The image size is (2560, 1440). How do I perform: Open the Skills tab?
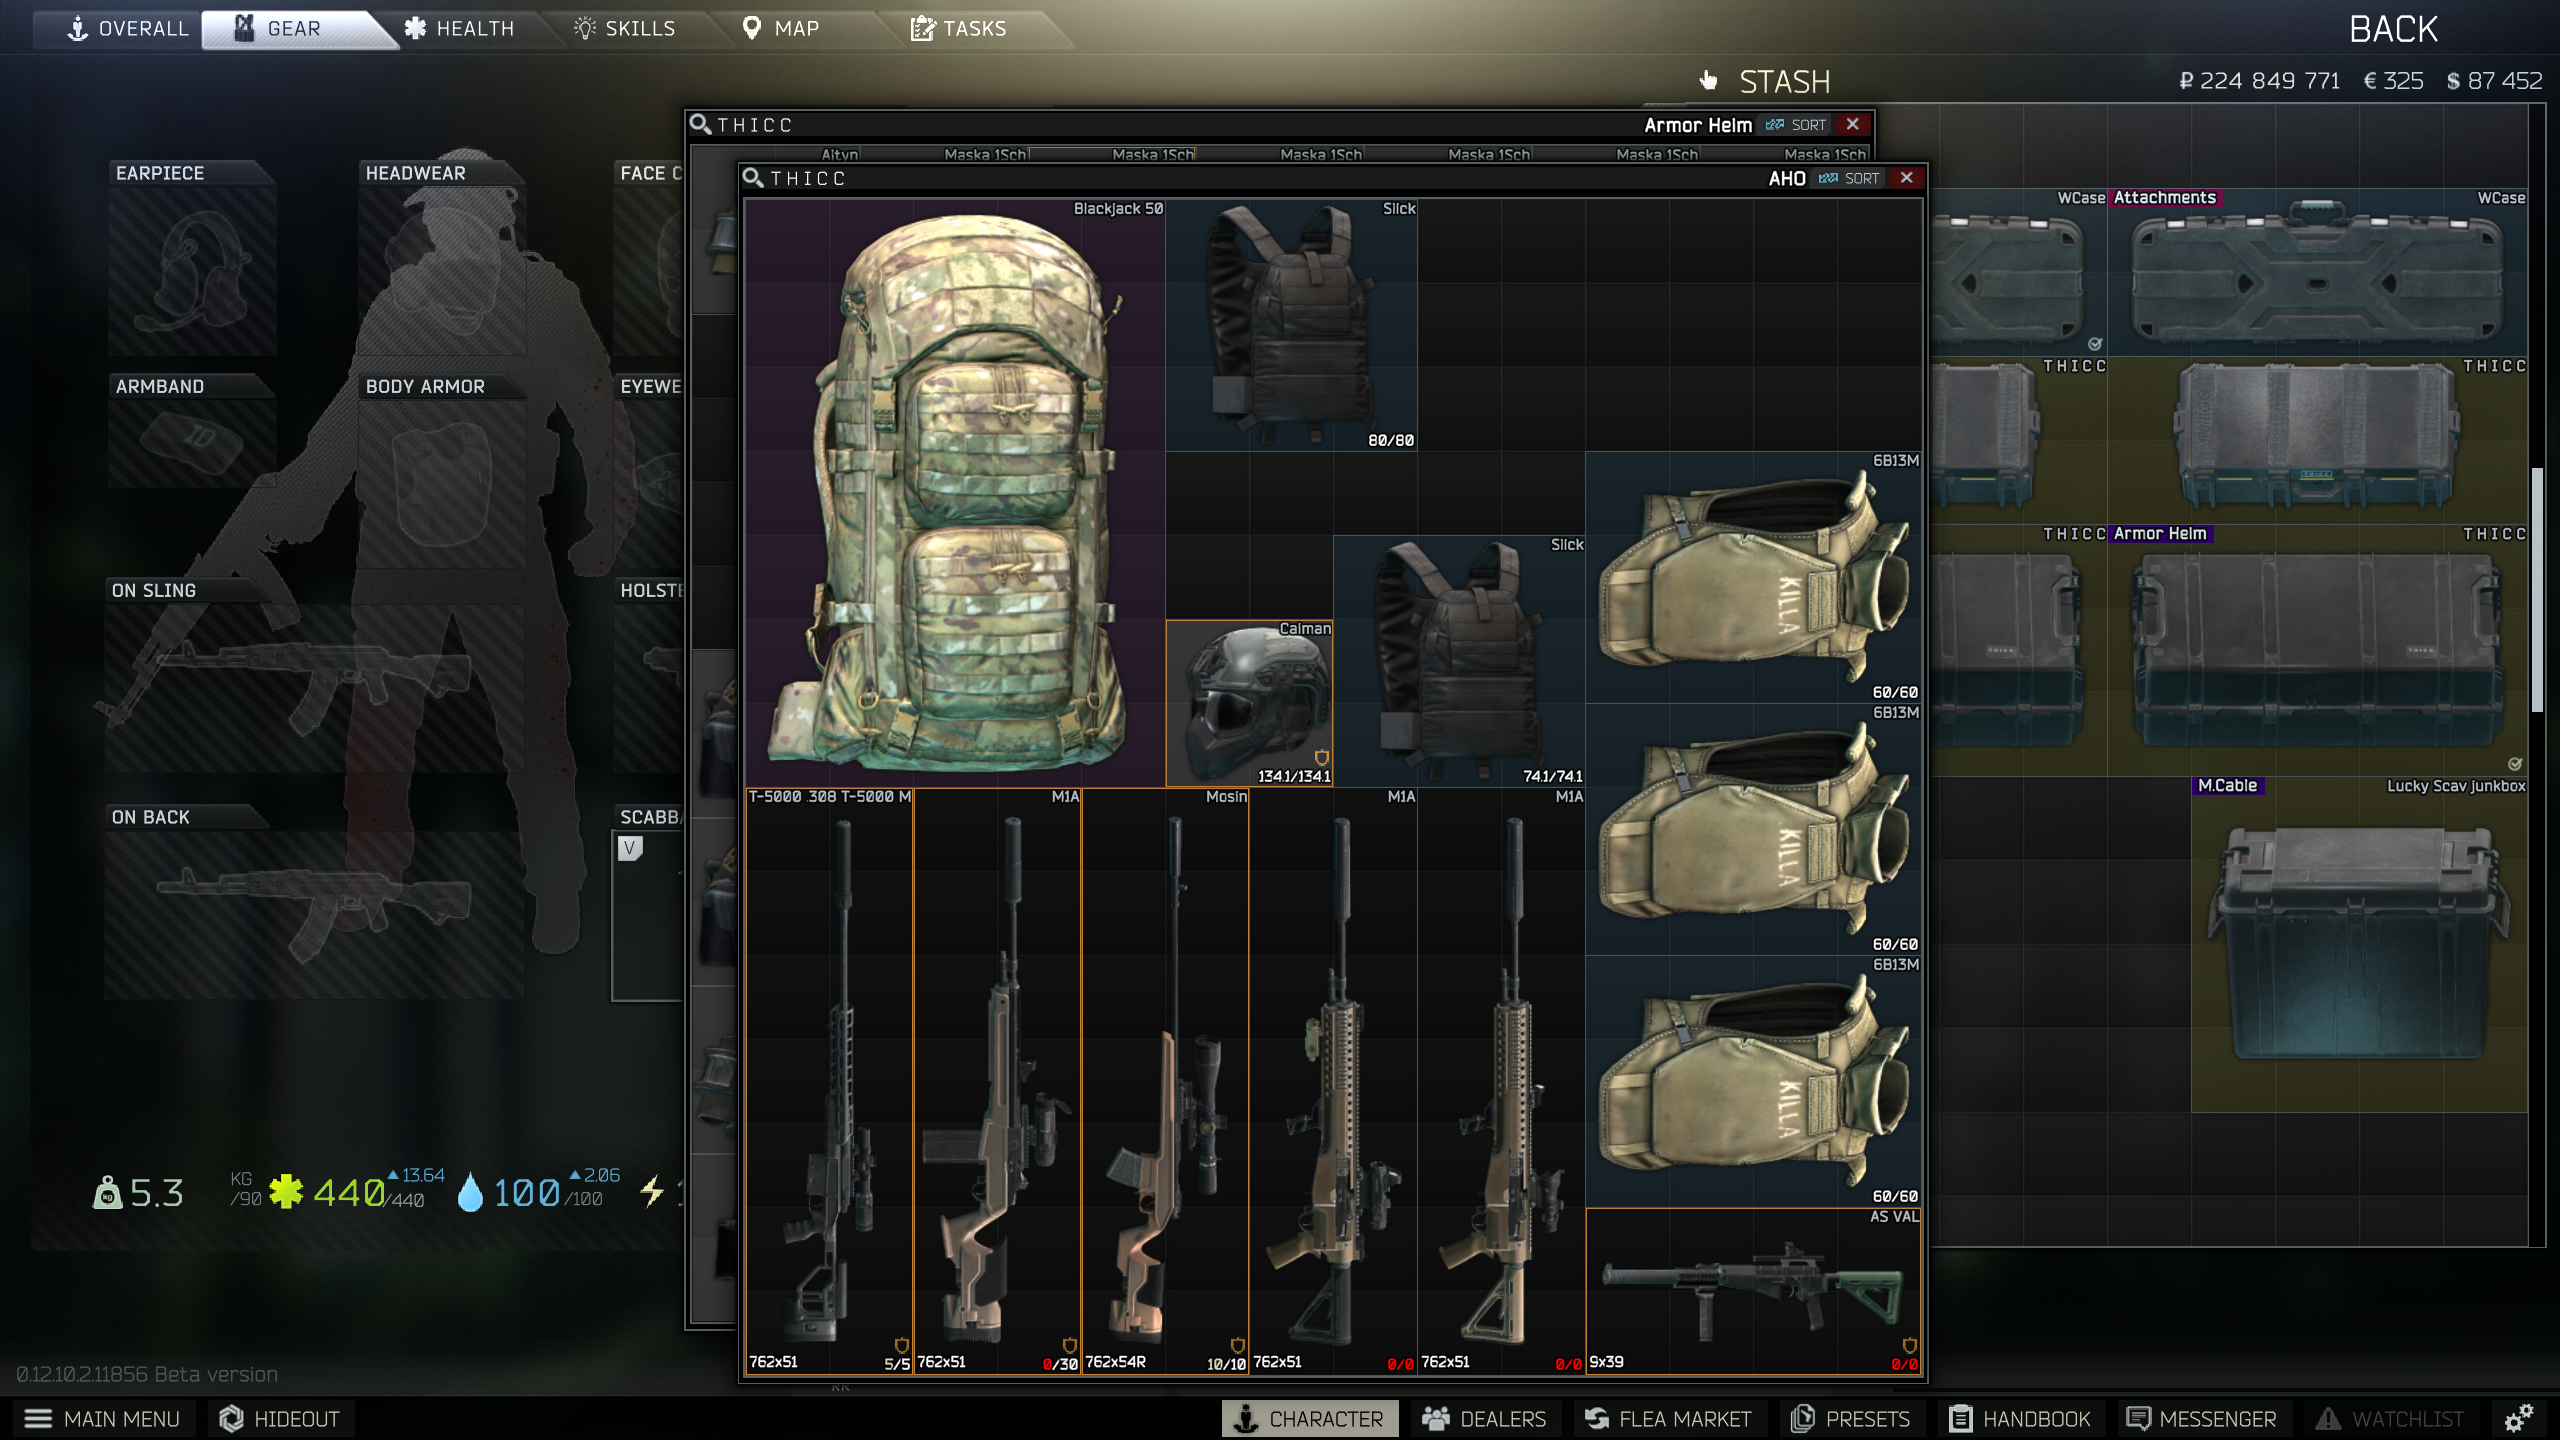[626, 29]
